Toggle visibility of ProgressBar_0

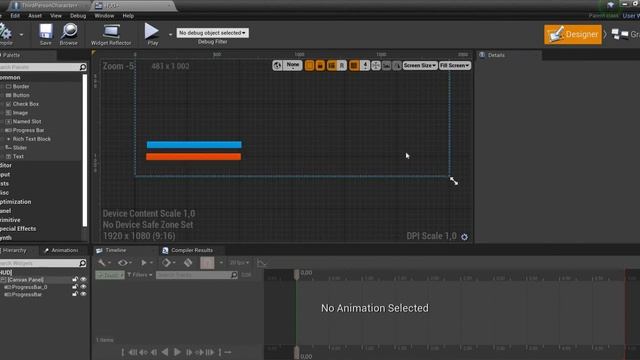pyautogui.click(x=84, y=287)
